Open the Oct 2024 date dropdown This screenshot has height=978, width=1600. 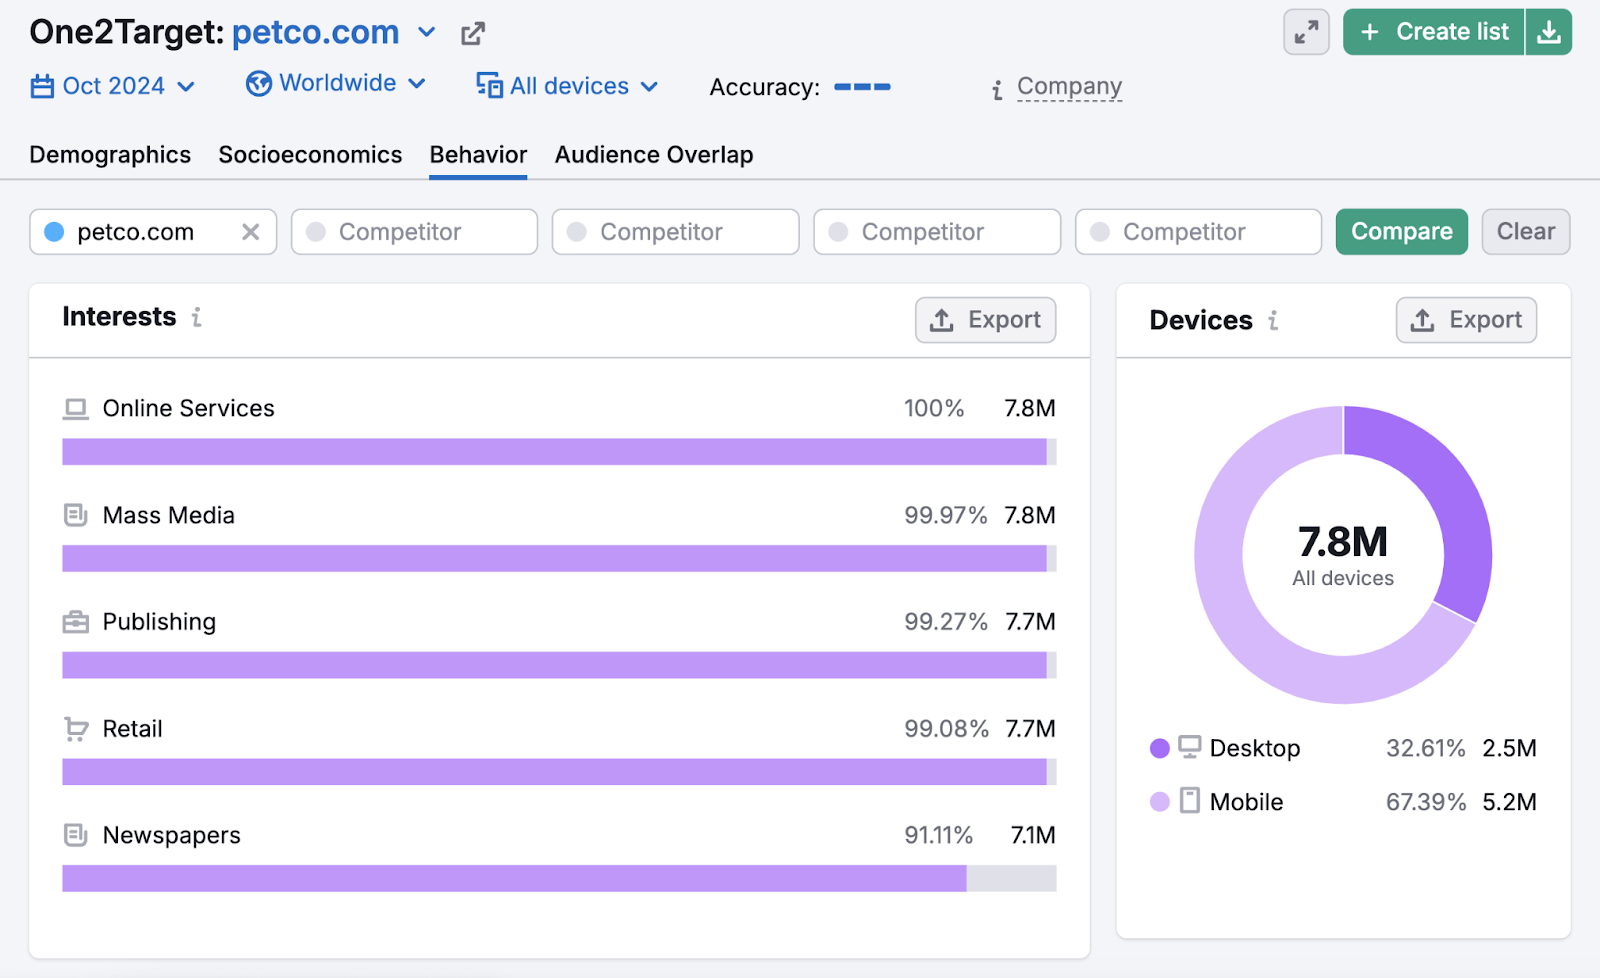113,87
